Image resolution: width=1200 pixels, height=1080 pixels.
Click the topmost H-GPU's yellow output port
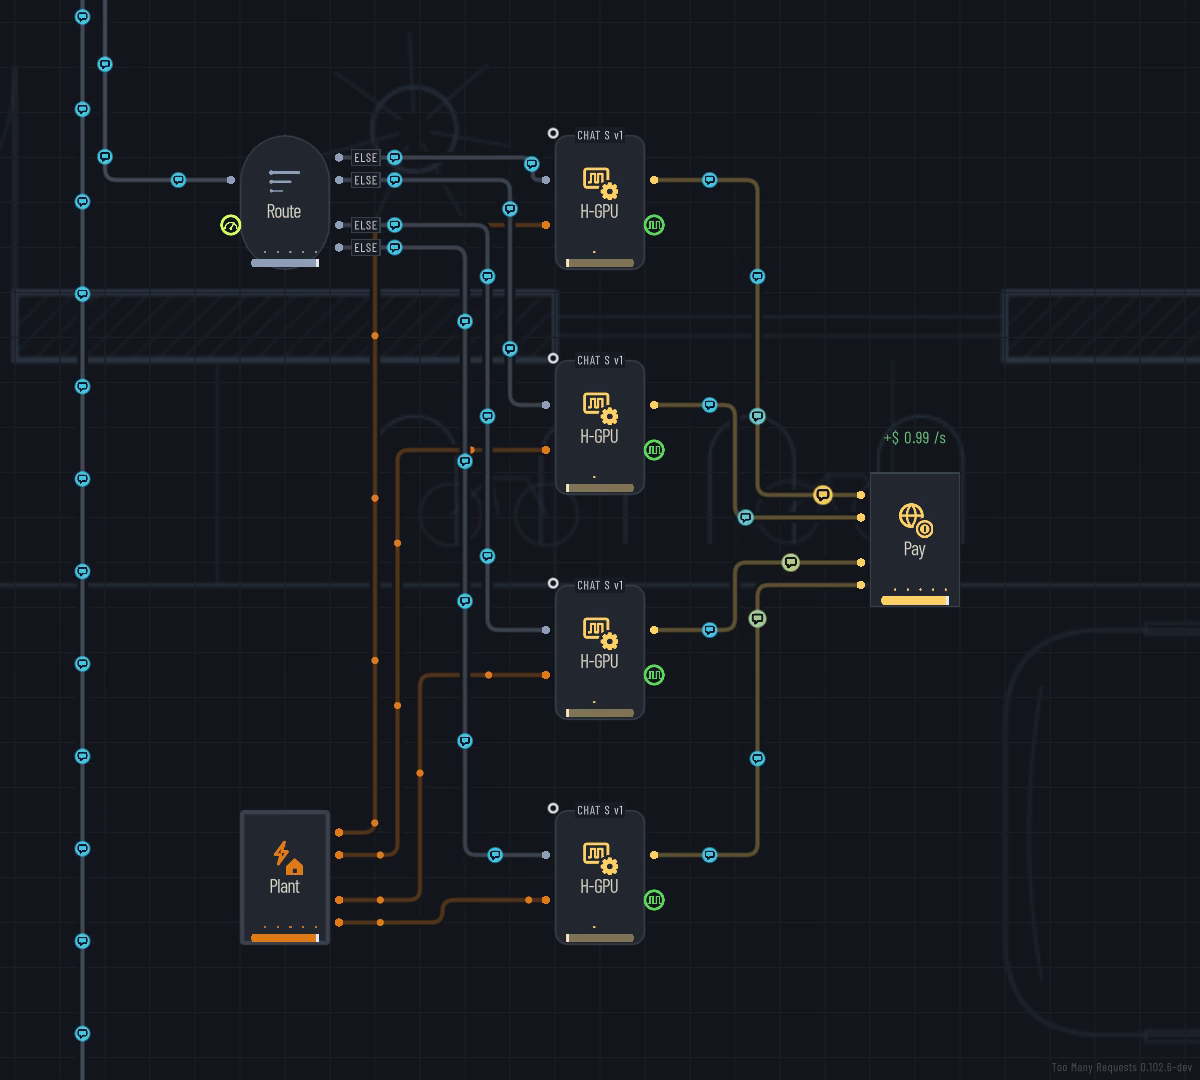point(654,180)
